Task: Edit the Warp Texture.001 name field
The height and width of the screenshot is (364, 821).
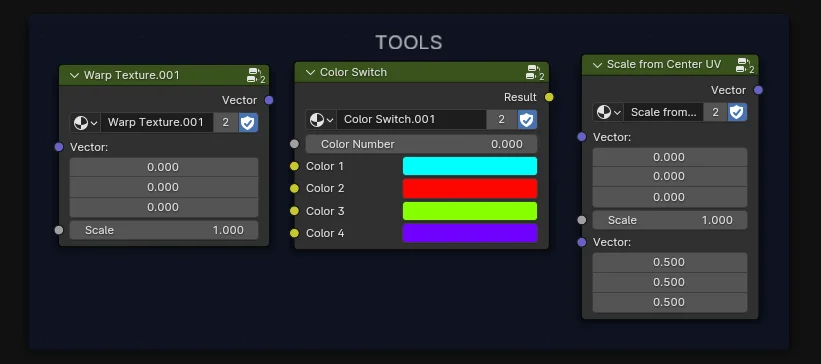Action: [157, 123]
